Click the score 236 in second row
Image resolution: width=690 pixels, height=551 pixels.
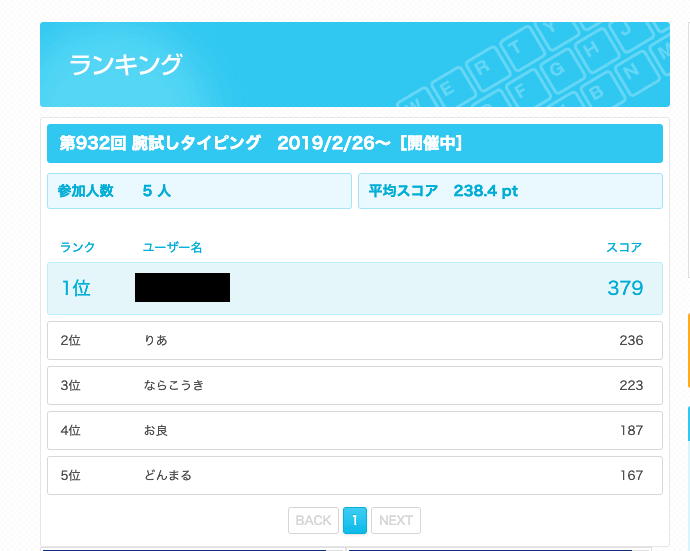click(631, 340)
